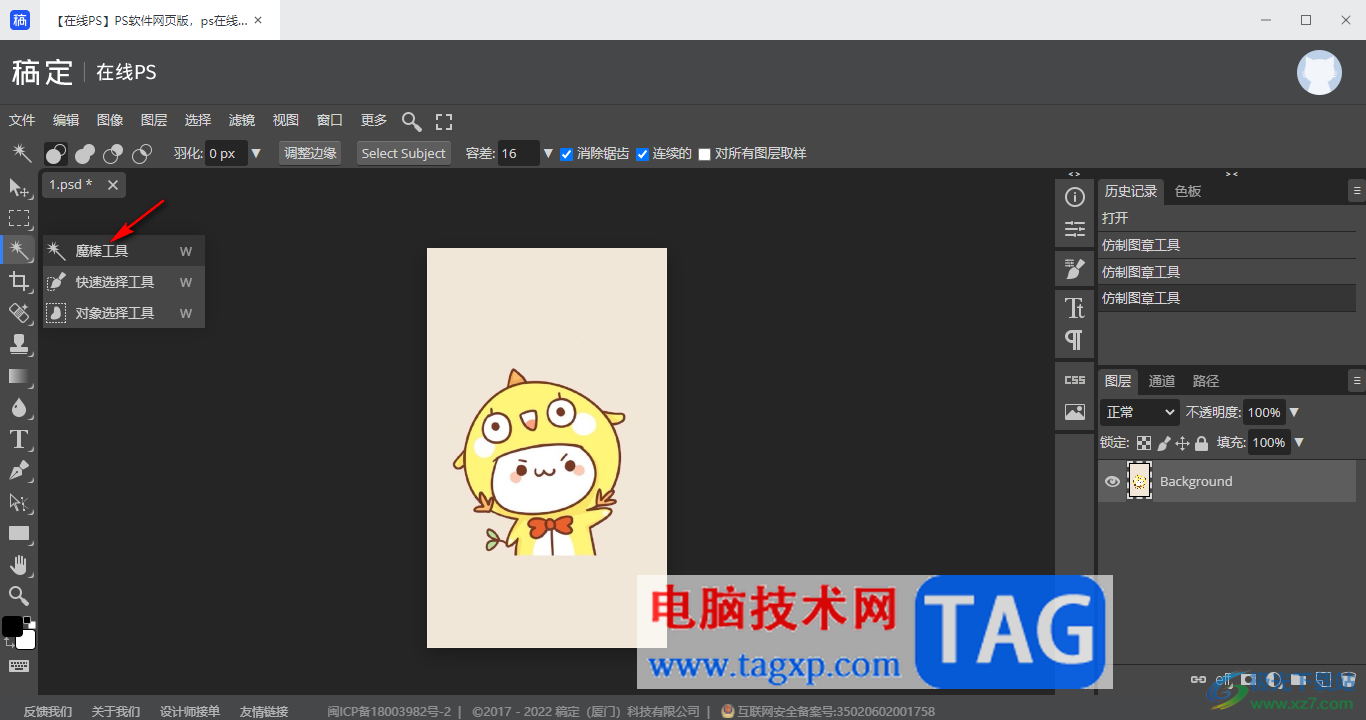Select the Clone Stamp tool
The image size is (1366, 720).
point(19,344)
